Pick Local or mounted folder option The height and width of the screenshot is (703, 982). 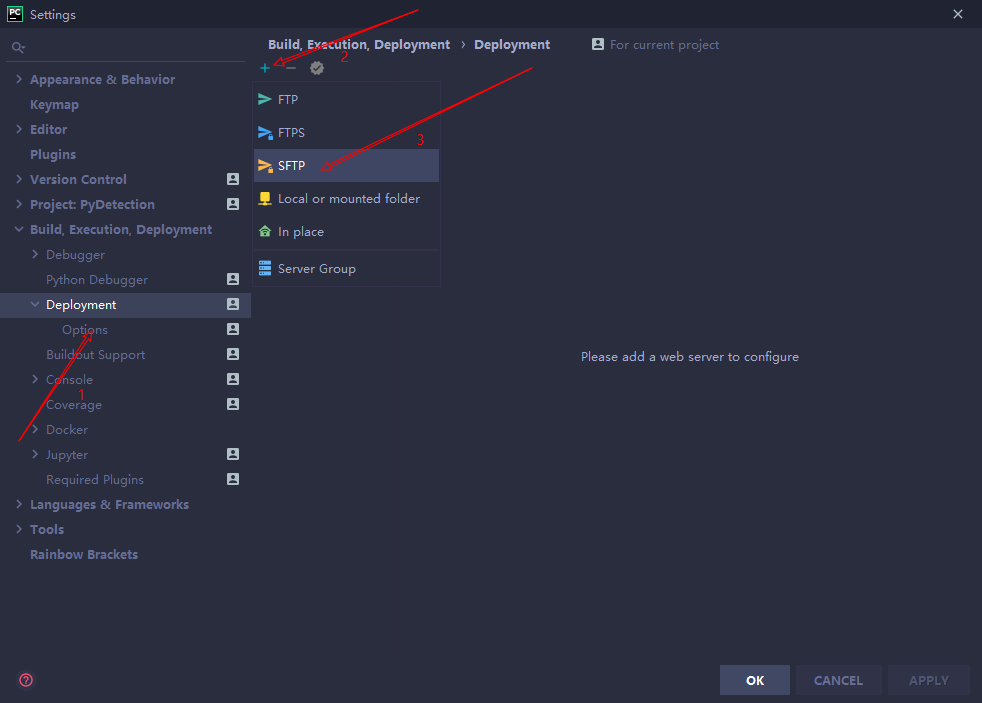click(x=346, y=199)
